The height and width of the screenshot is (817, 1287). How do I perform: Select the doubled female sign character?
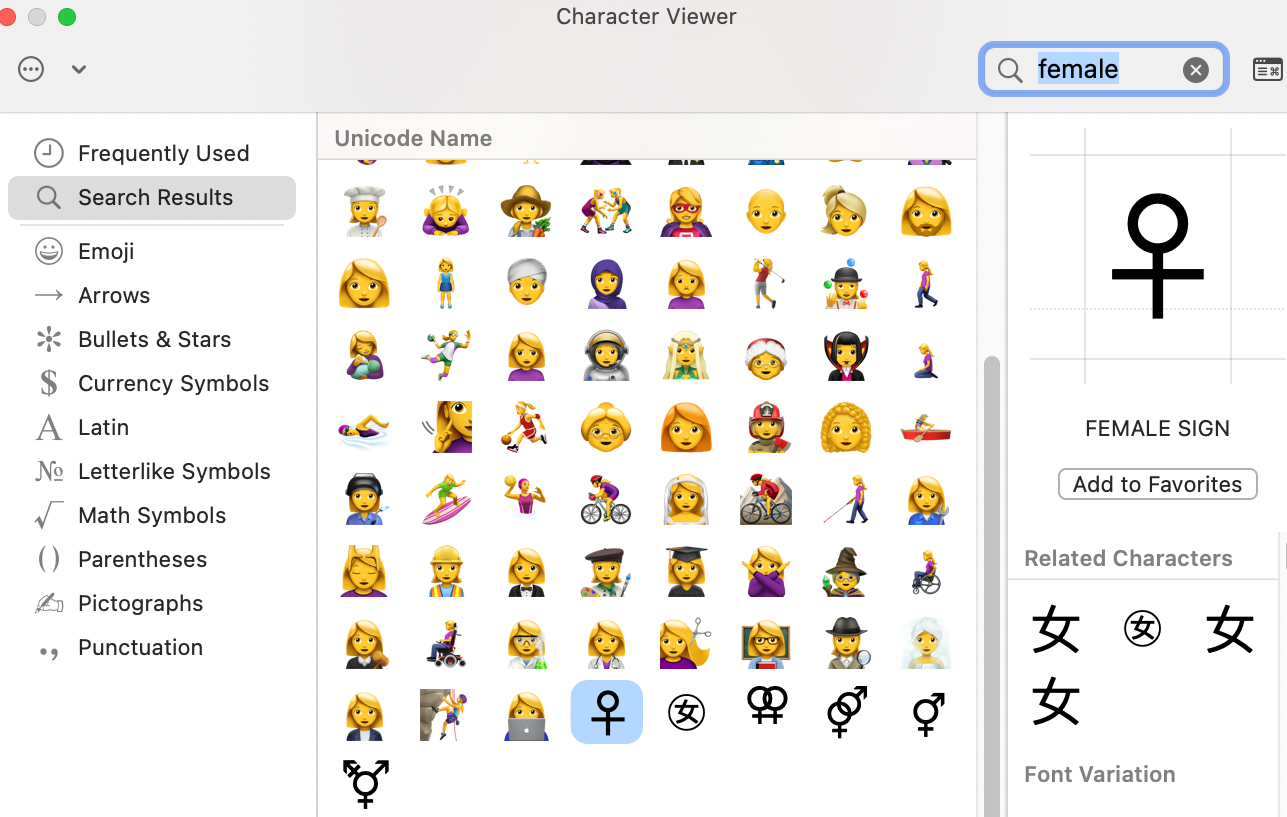click(x=766, y=712)
